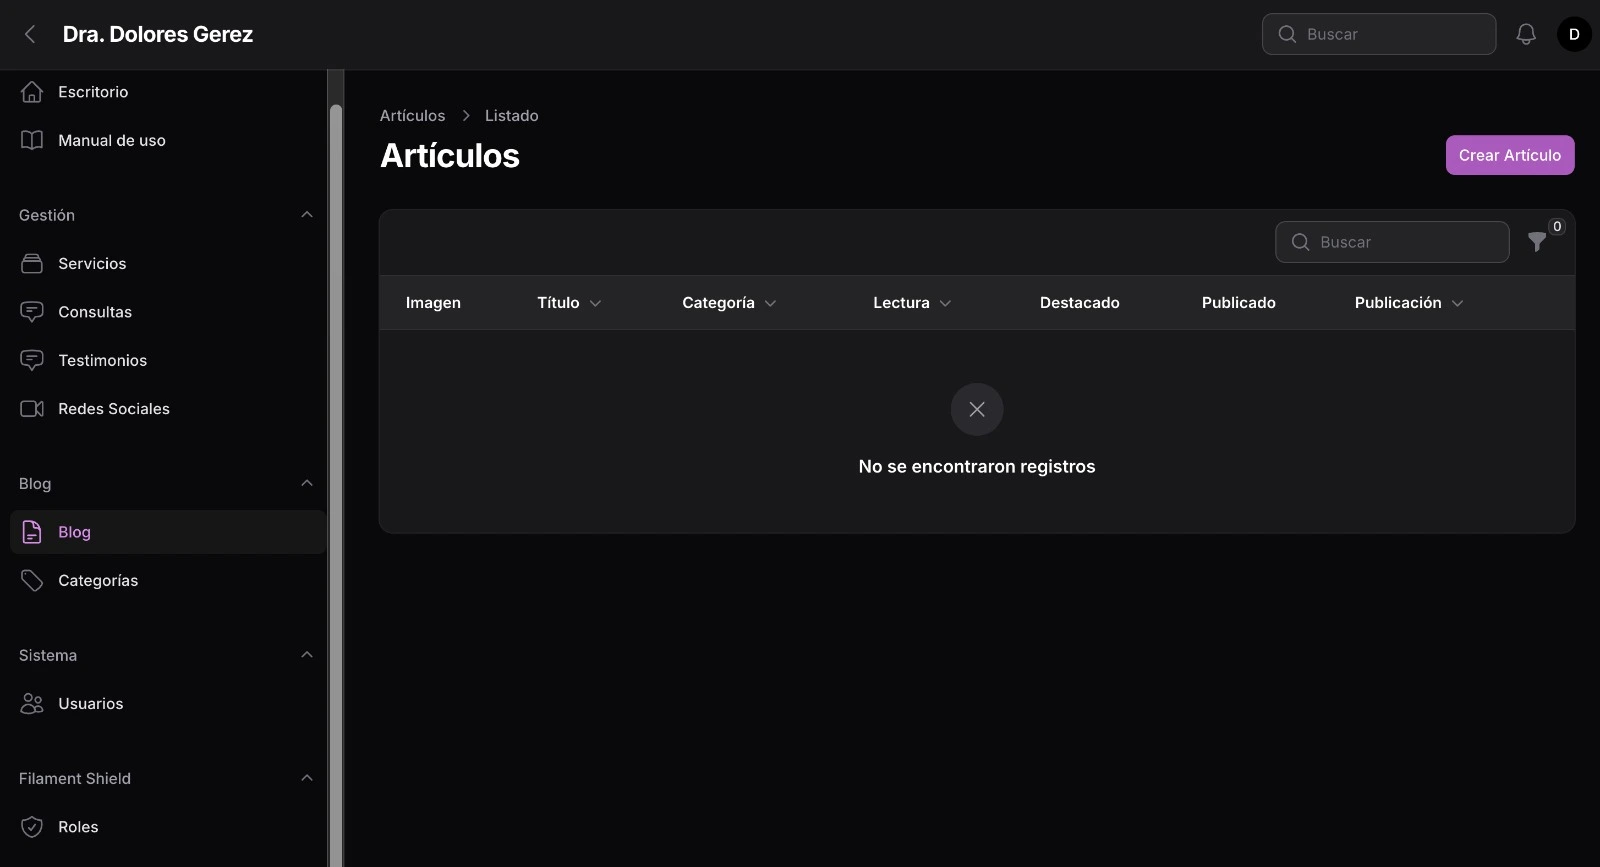Click the Categorías tag icon
The width and height of the screenshot is (1600, 867).
pyautogui.click(x=32, y=581)
